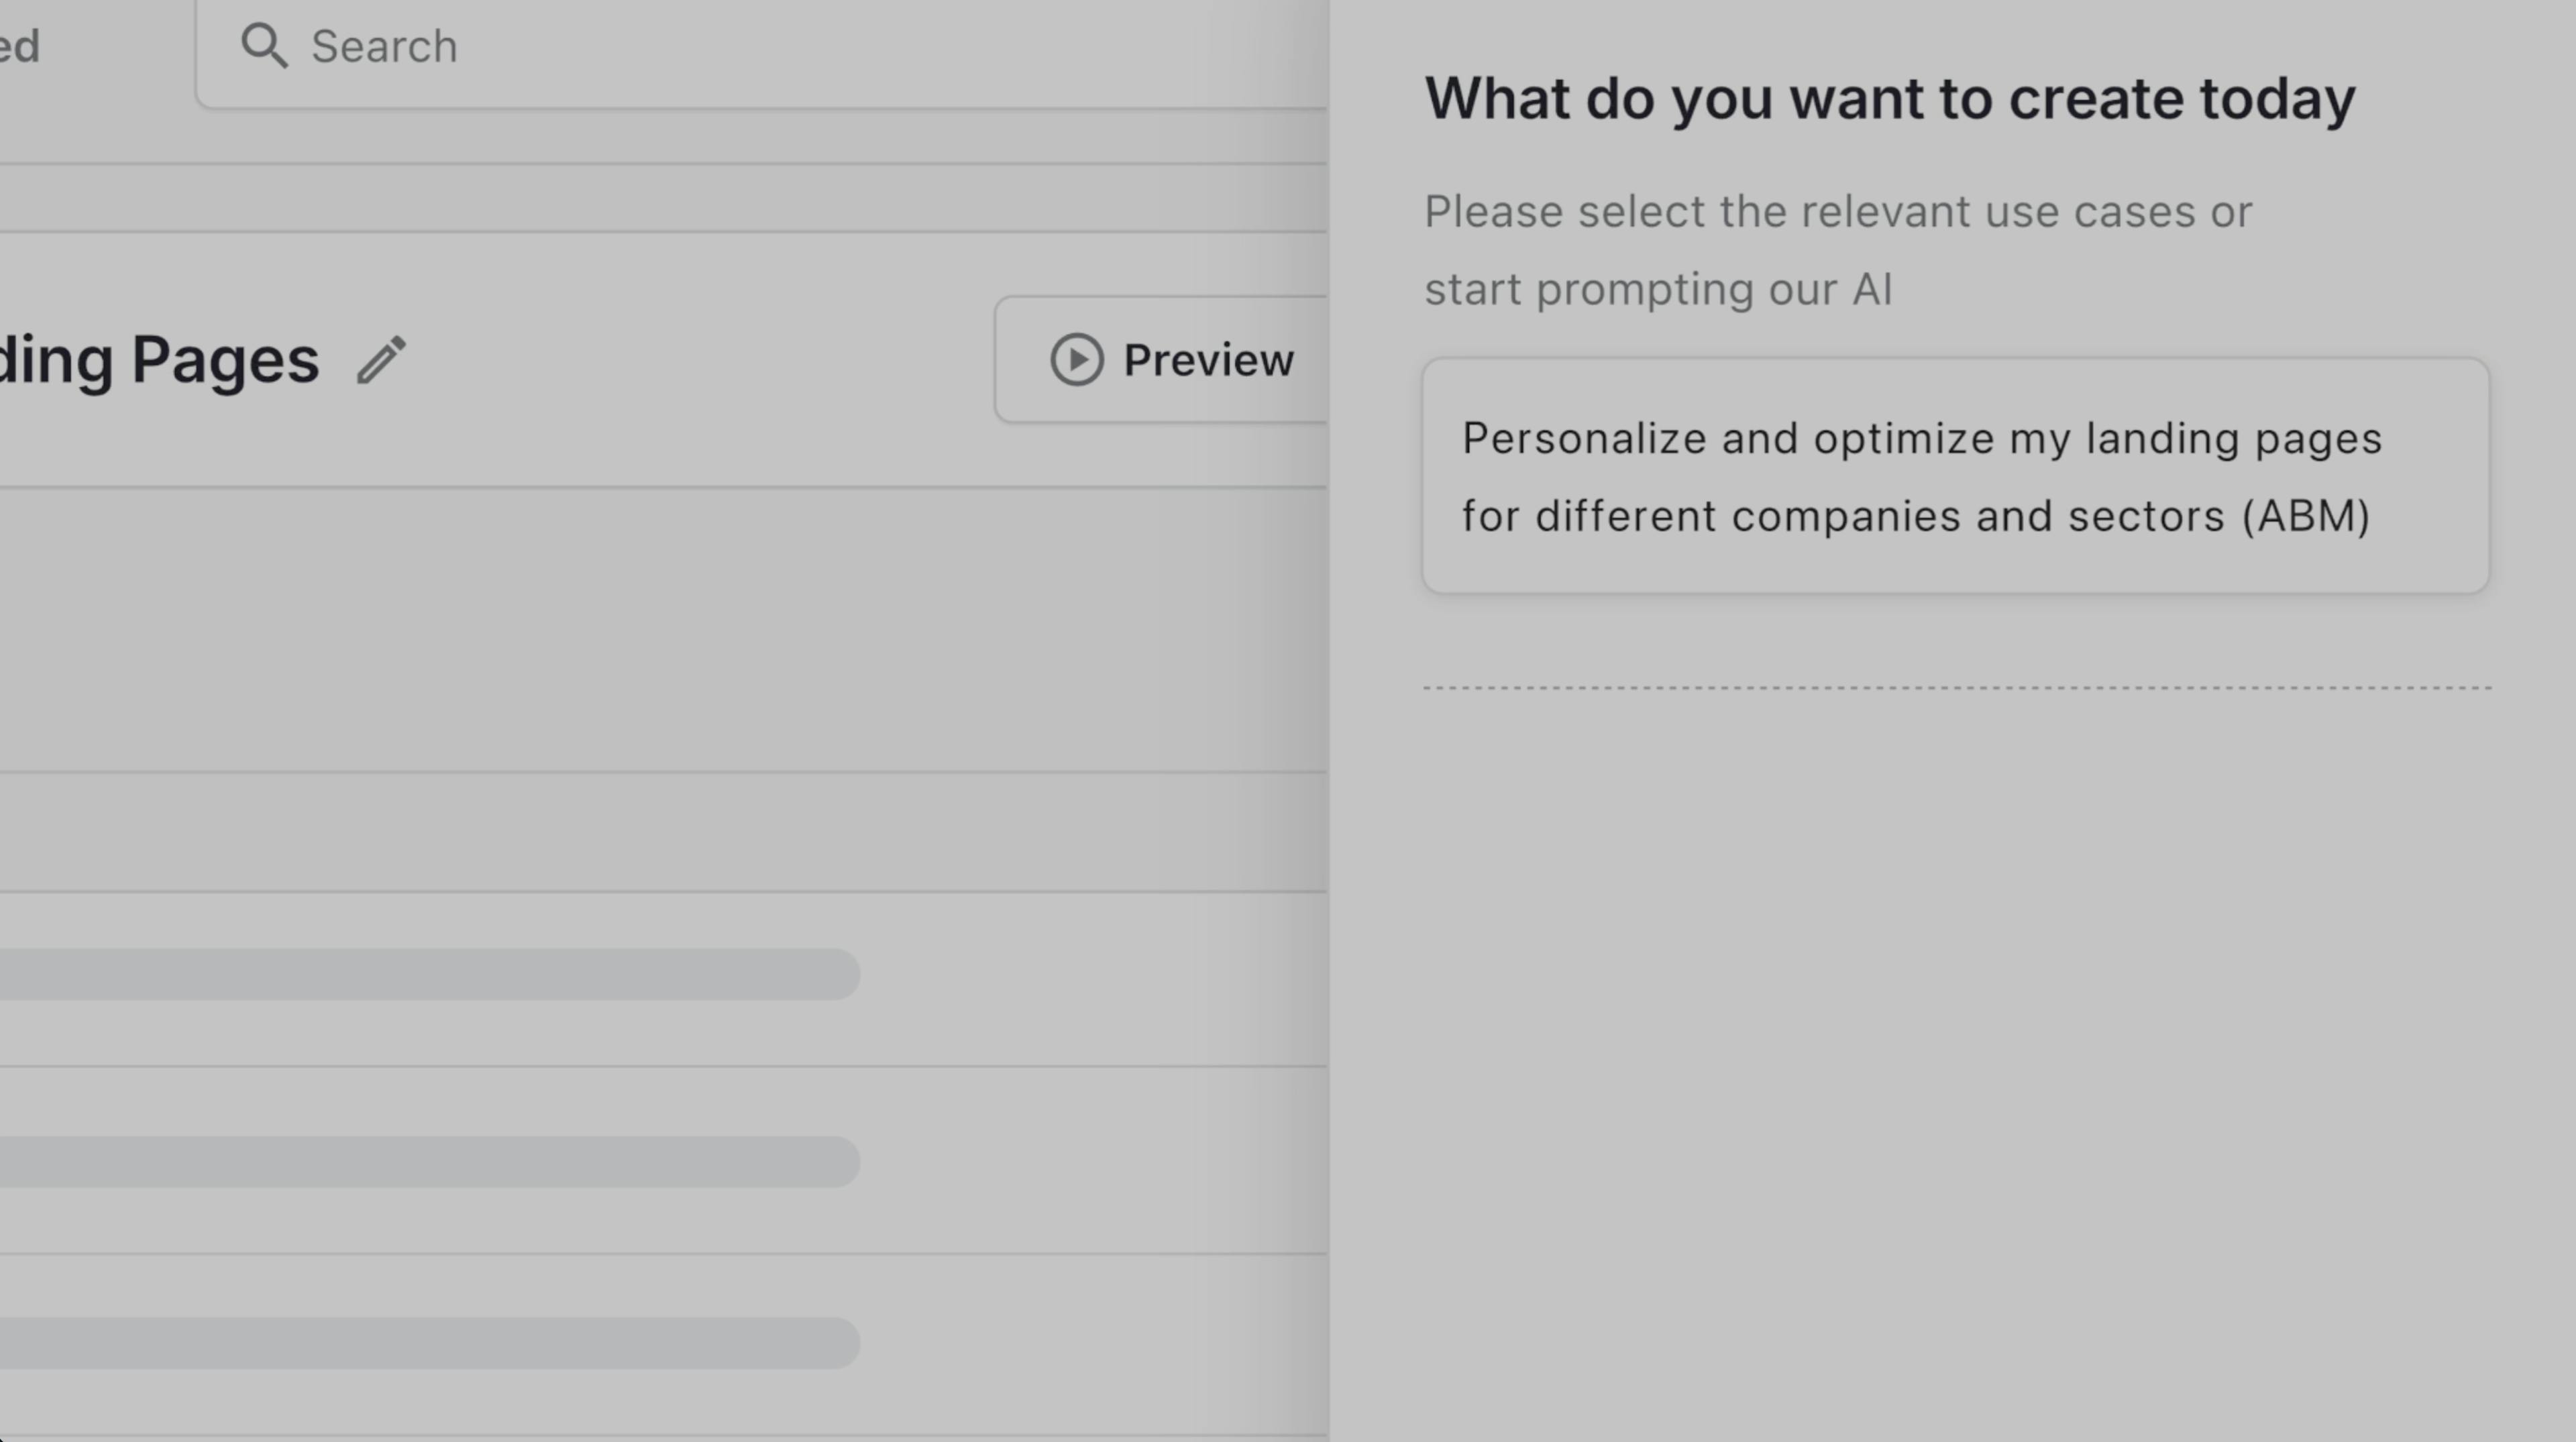
Task: Open the Preview button
Action: point(1161,359)
